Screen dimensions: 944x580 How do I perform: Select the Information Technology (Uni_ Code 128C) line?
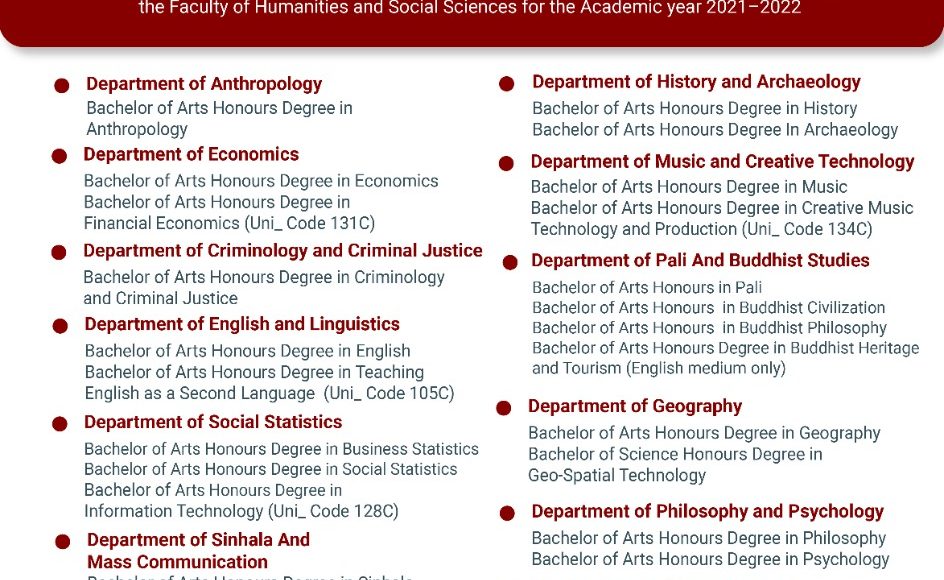(x=241, y=511)
